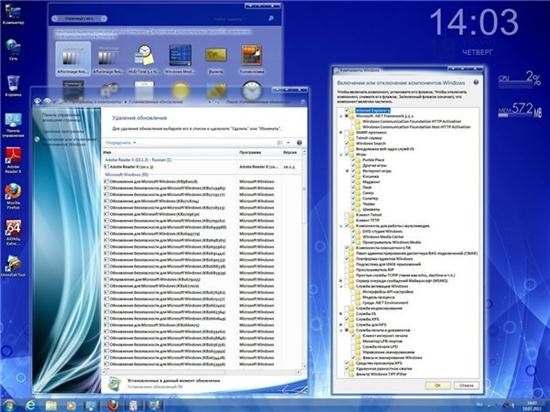Screen dimensions: 550x412
Task: Open the Organize dropdown in updates window
Action: (121, 143)
